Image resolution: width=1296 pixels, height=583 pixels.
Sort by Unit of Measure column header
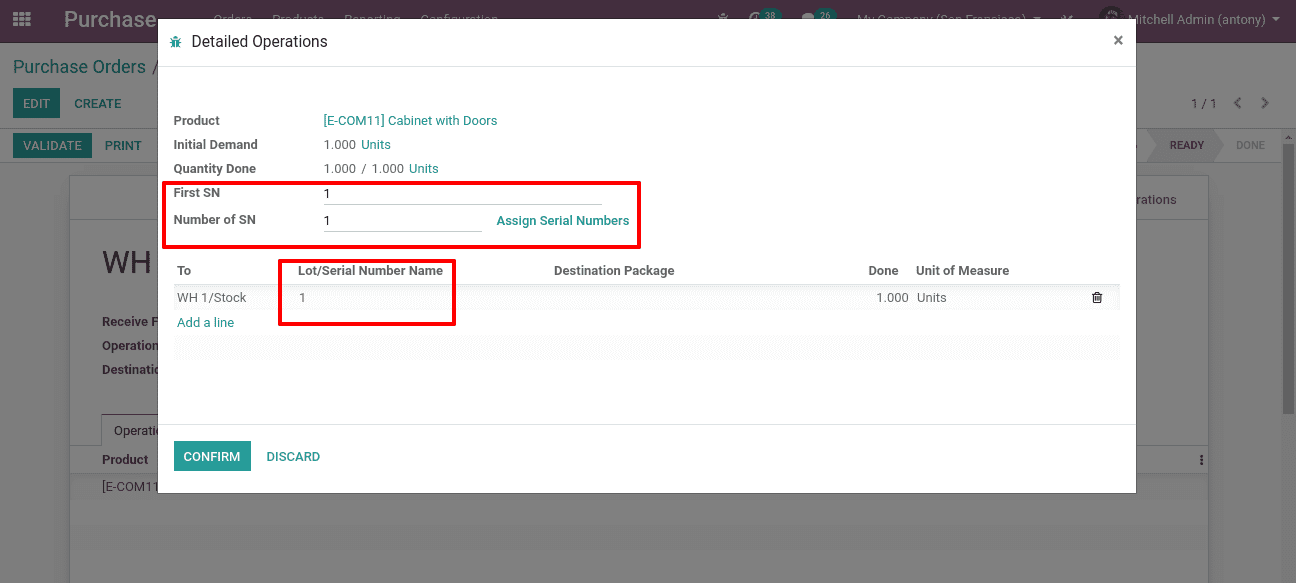(962, 271)
